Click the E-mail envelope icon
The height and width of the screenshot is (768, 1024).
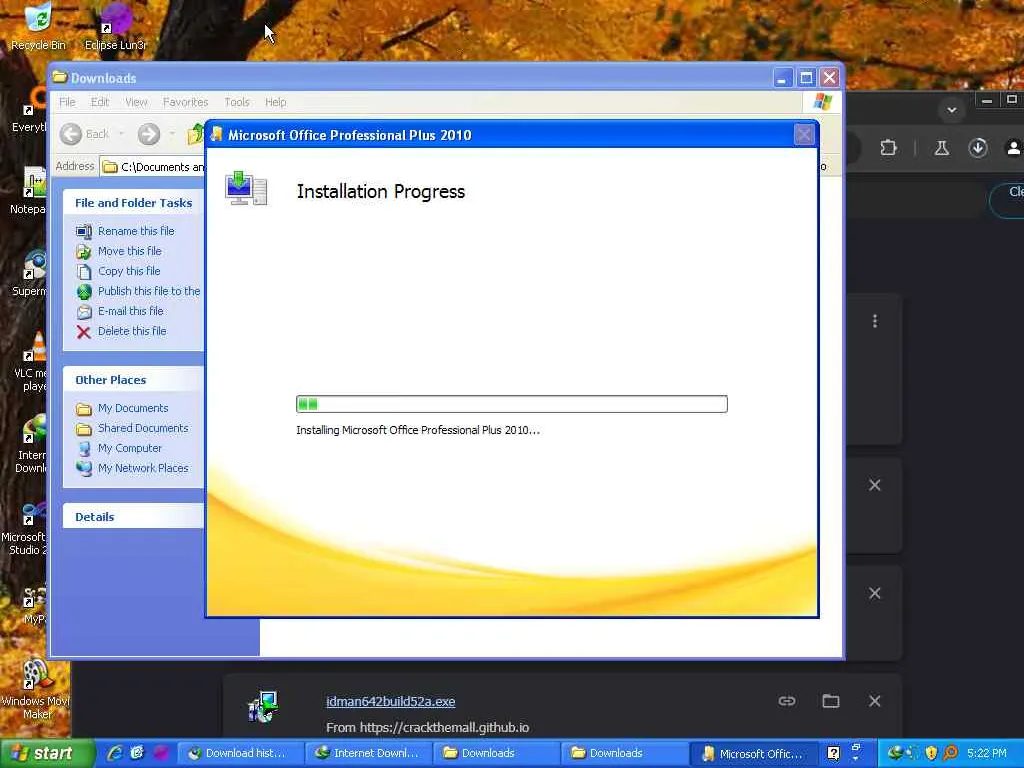tap(84, 312)
